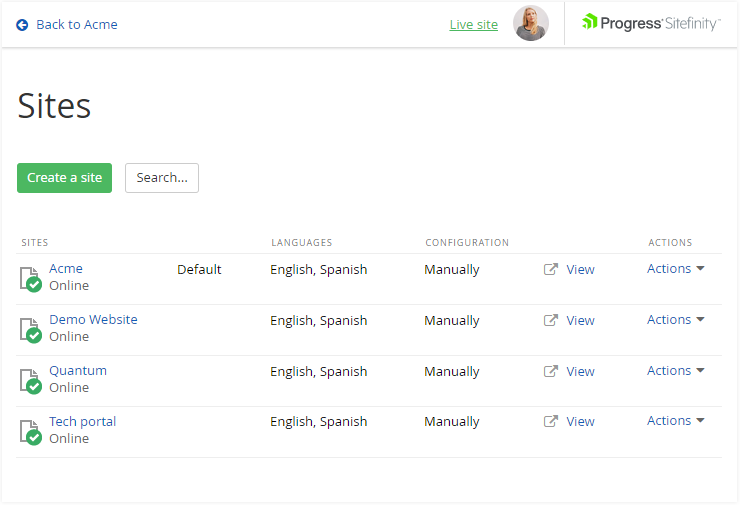Click the Quantum site status icon
This screenshot has height=505, width=740.
tap(31, 381)
